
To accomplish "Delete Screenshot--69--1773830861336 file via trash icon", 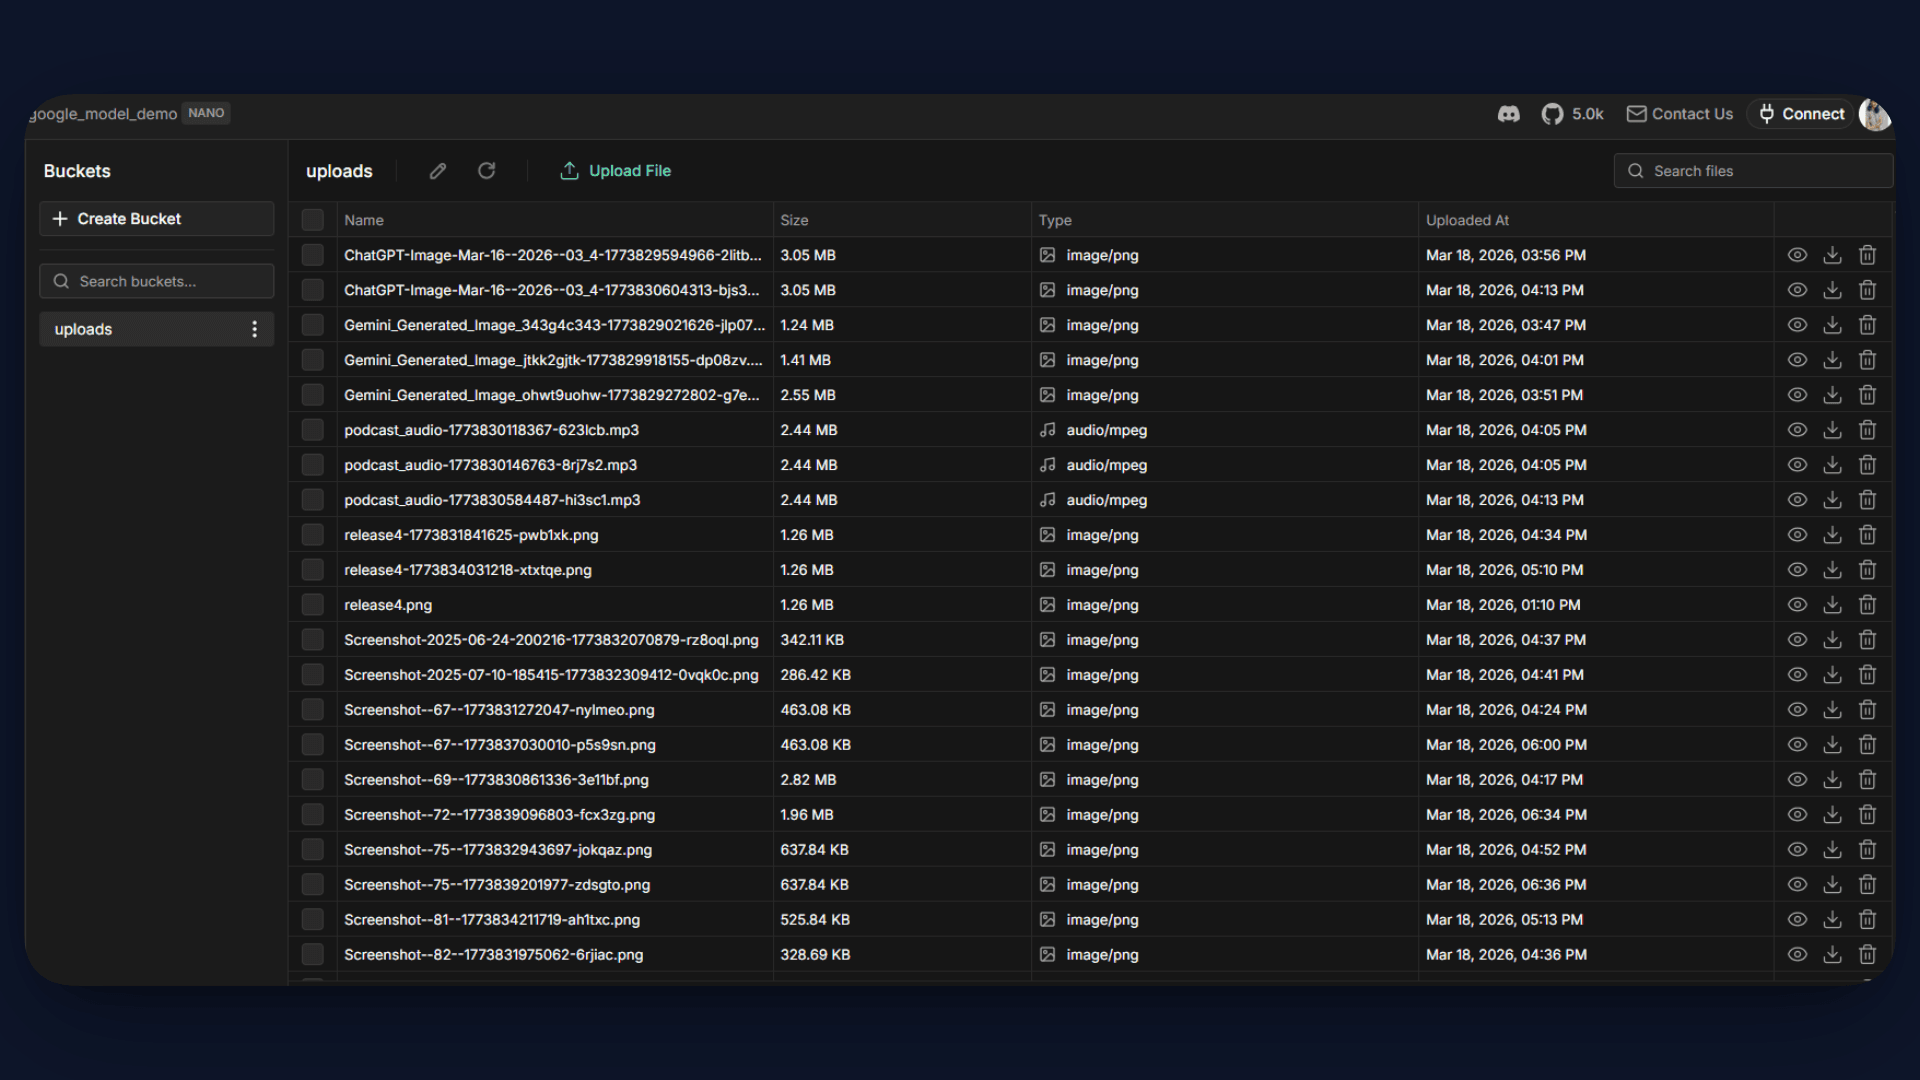I will (x=1867, y=780).
